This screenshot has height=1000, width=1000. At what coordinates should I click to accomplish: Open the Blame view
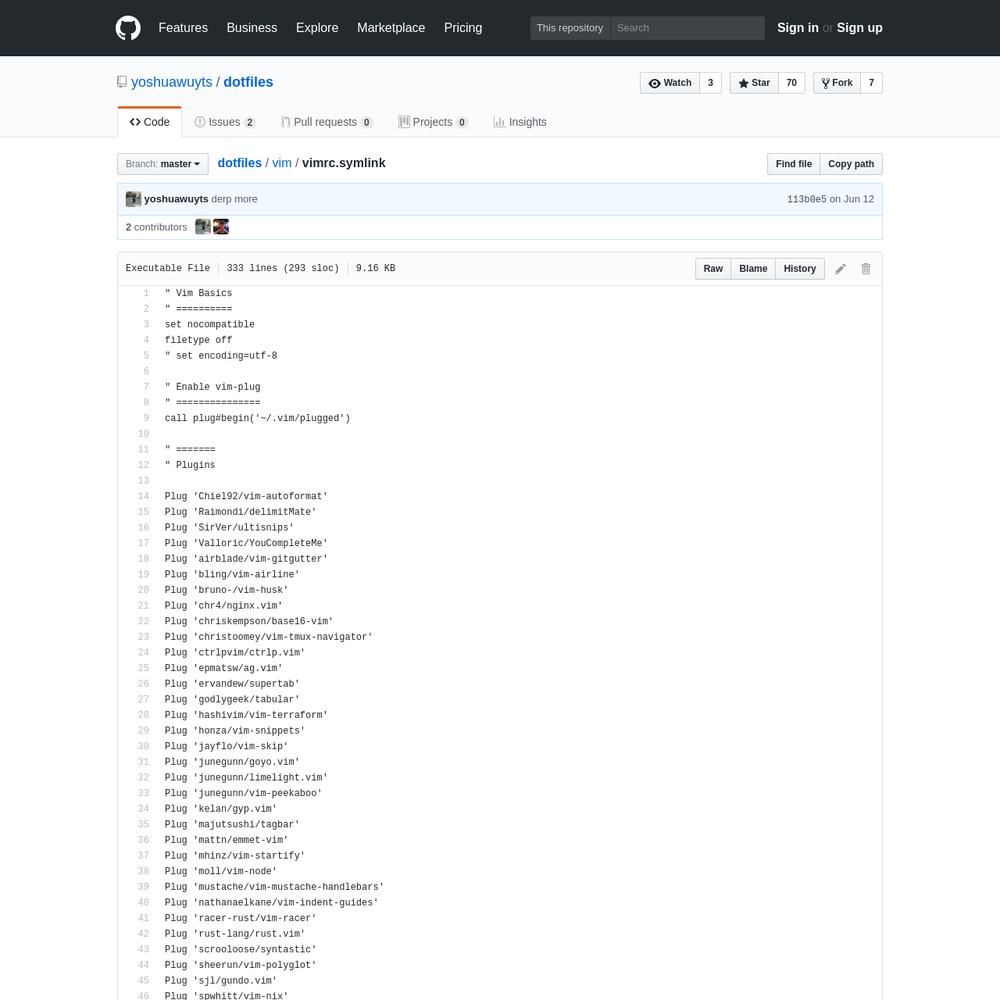(753, 268)
